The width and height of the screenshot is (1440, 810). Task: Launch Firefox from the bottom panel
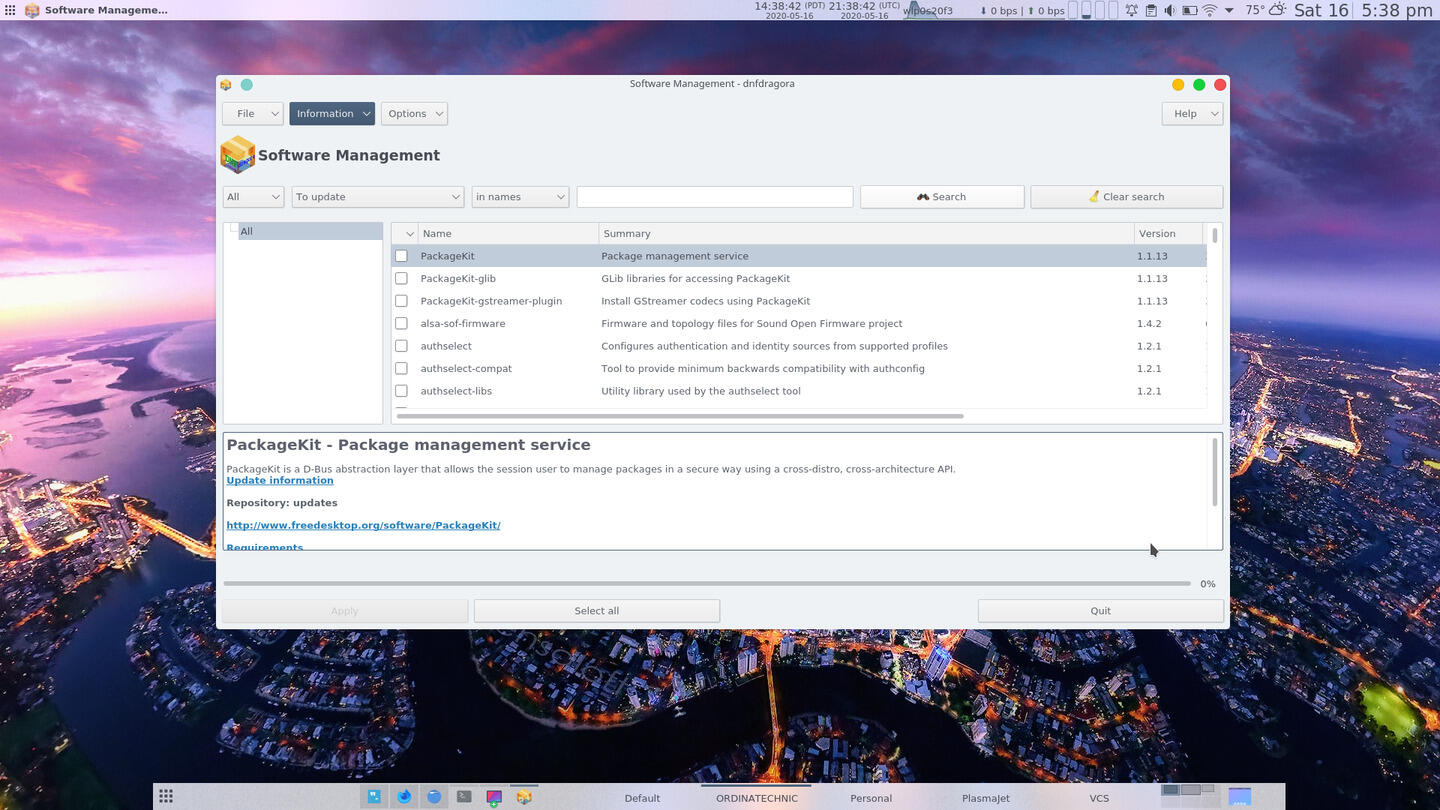404,797
